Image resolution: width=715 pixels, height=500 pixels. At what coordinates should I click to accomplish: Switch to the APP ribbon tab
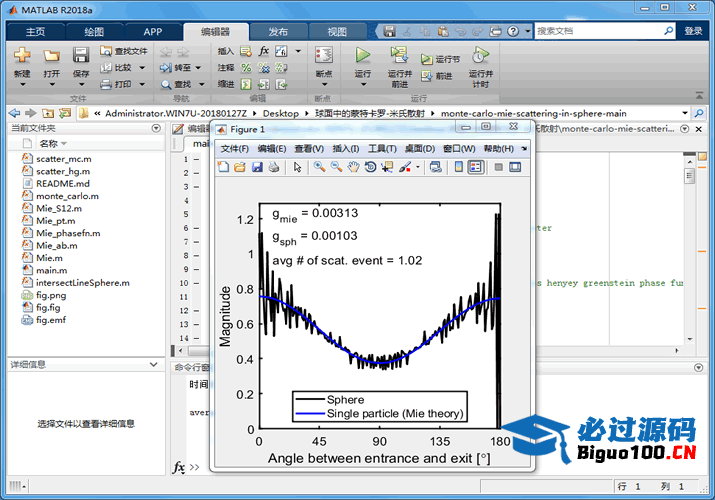pyautogui.click(x=153, y=31)
